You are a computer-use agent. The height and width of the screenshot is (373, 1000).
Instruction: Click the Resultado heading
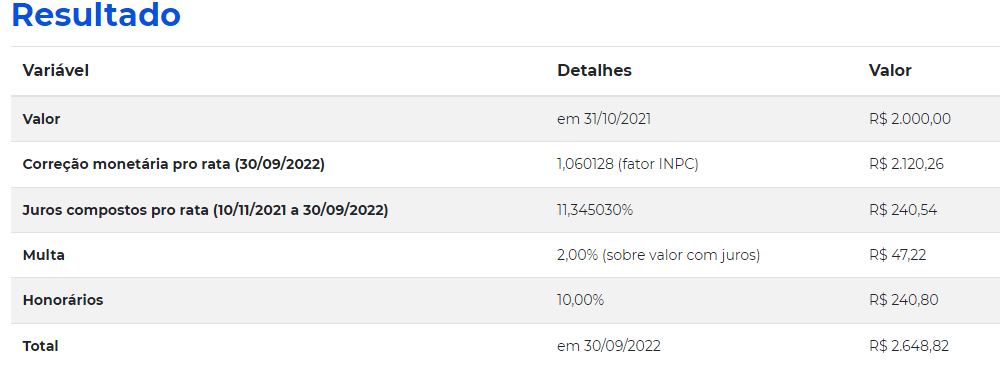pos(96,15)
